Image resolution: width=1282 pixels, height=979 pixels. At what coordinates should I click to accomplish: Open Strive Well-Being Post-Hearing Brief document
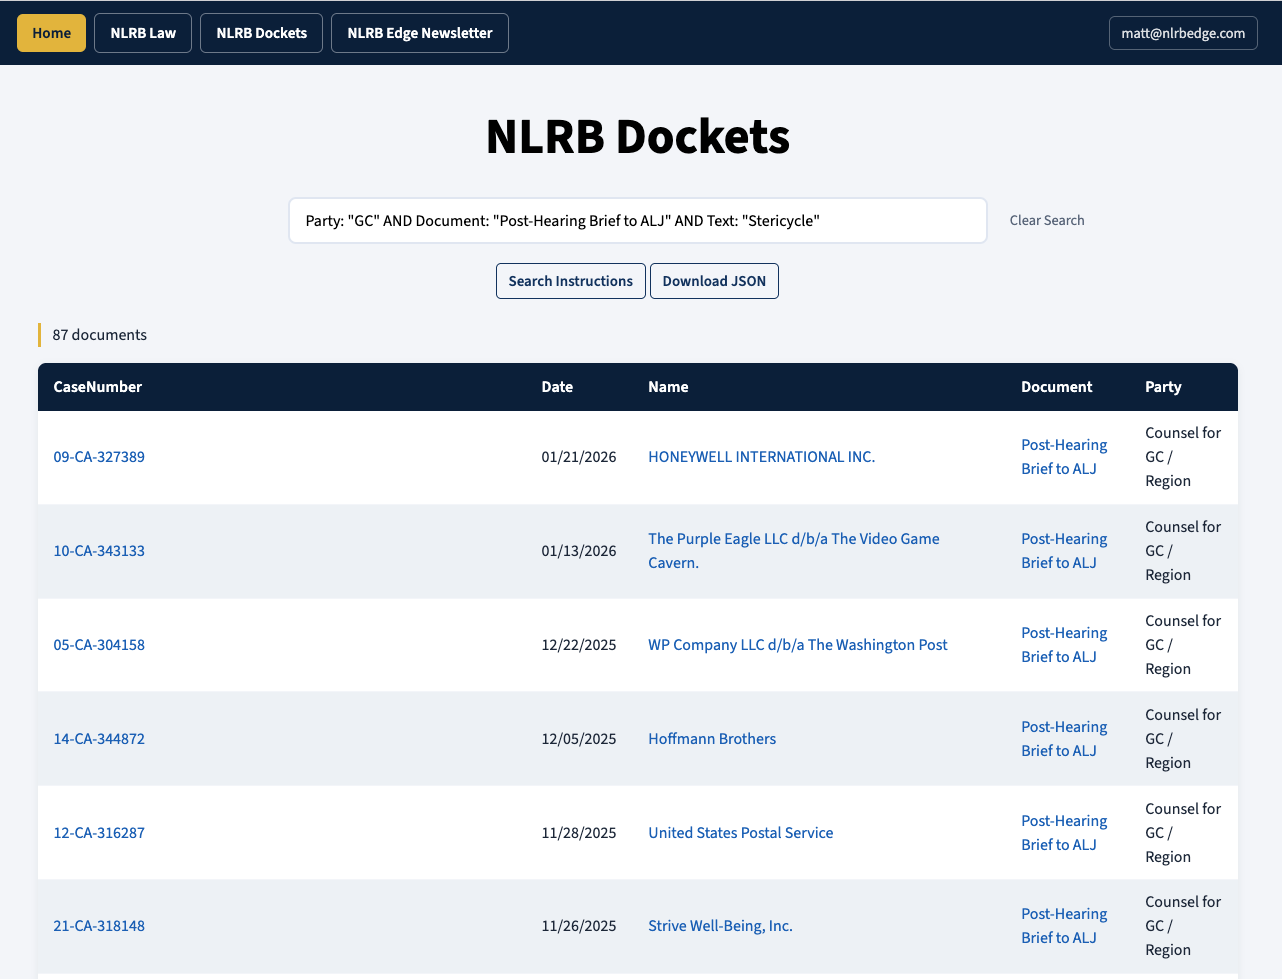pyautogui.click(x=1064, y=926)
